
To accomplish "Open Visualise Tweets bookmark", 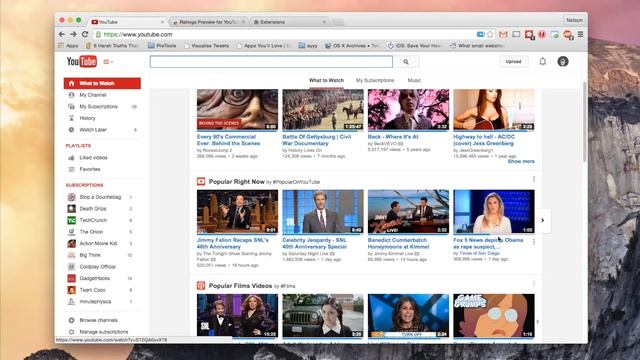I will point(207,46).
